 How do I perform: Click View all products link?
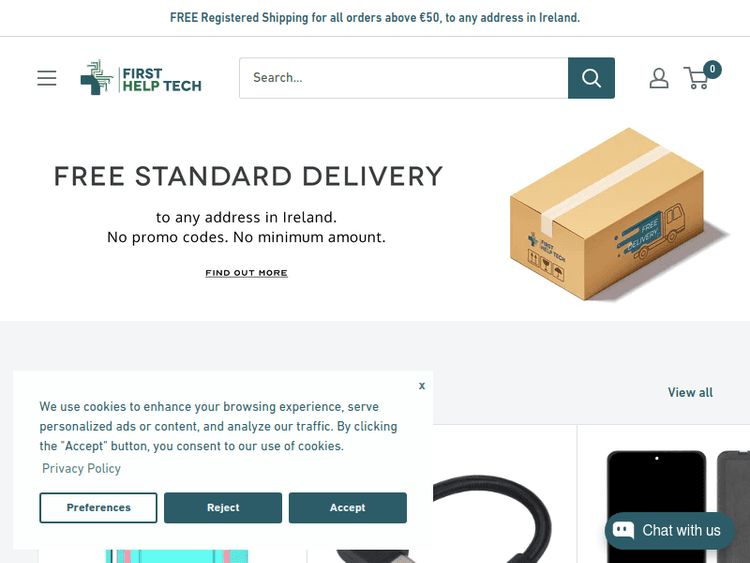tap(690, 393)
